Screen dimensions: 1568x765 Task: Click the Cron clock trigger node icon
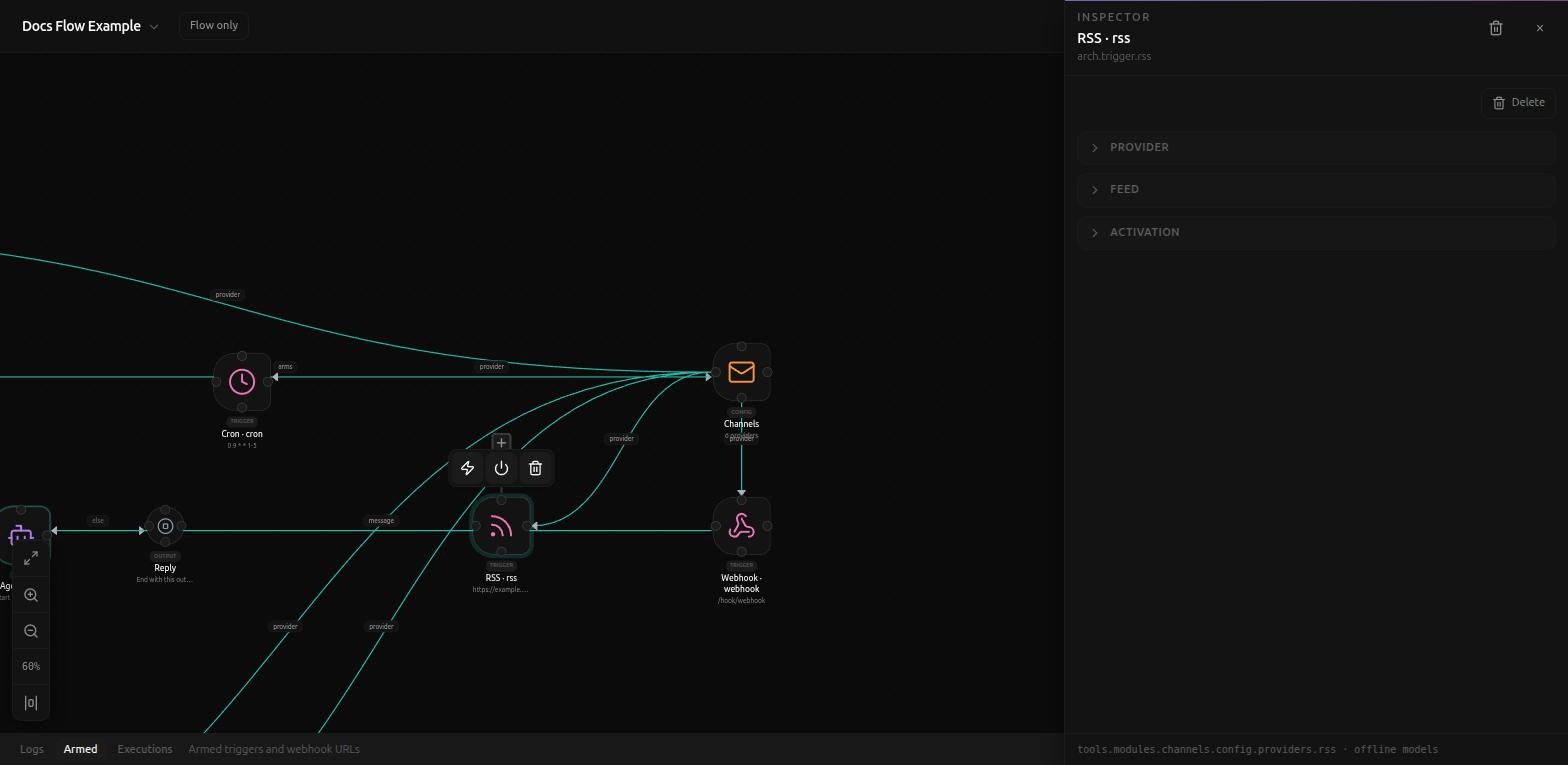pos(242,381)
